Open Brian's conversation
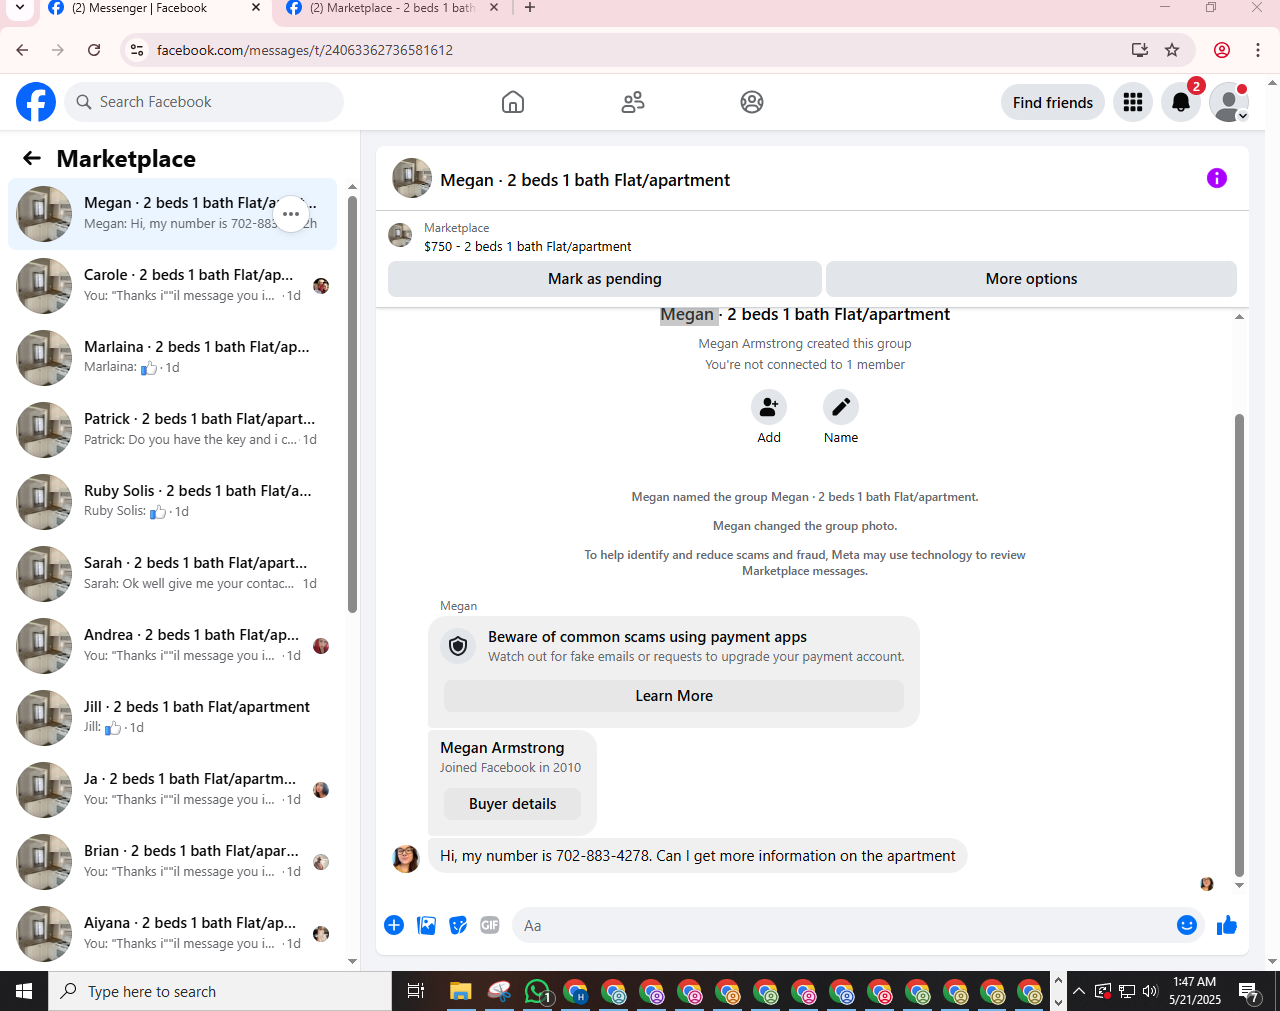Image resolution: width=1280 pixels, height=1011 pixels. pyautogui.click(x=172, y=862)
